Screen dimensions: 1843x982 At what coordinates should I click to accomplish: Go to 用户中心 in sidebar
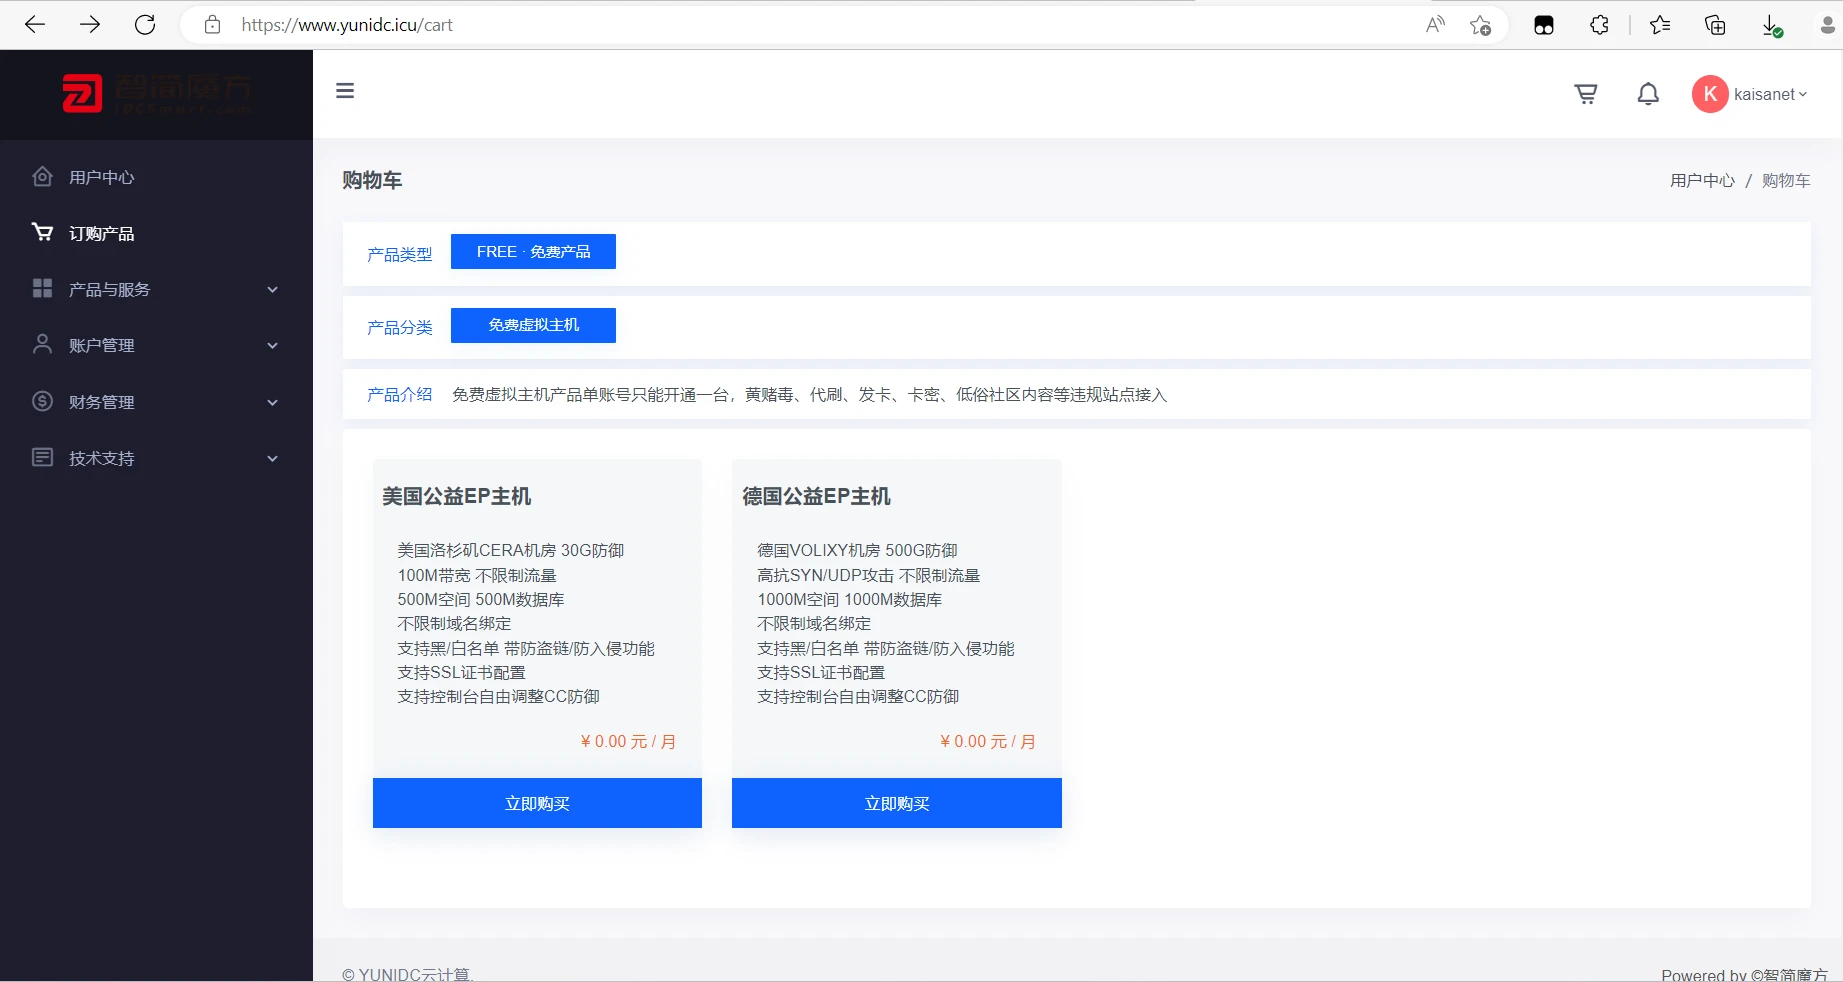coord(101,178)
